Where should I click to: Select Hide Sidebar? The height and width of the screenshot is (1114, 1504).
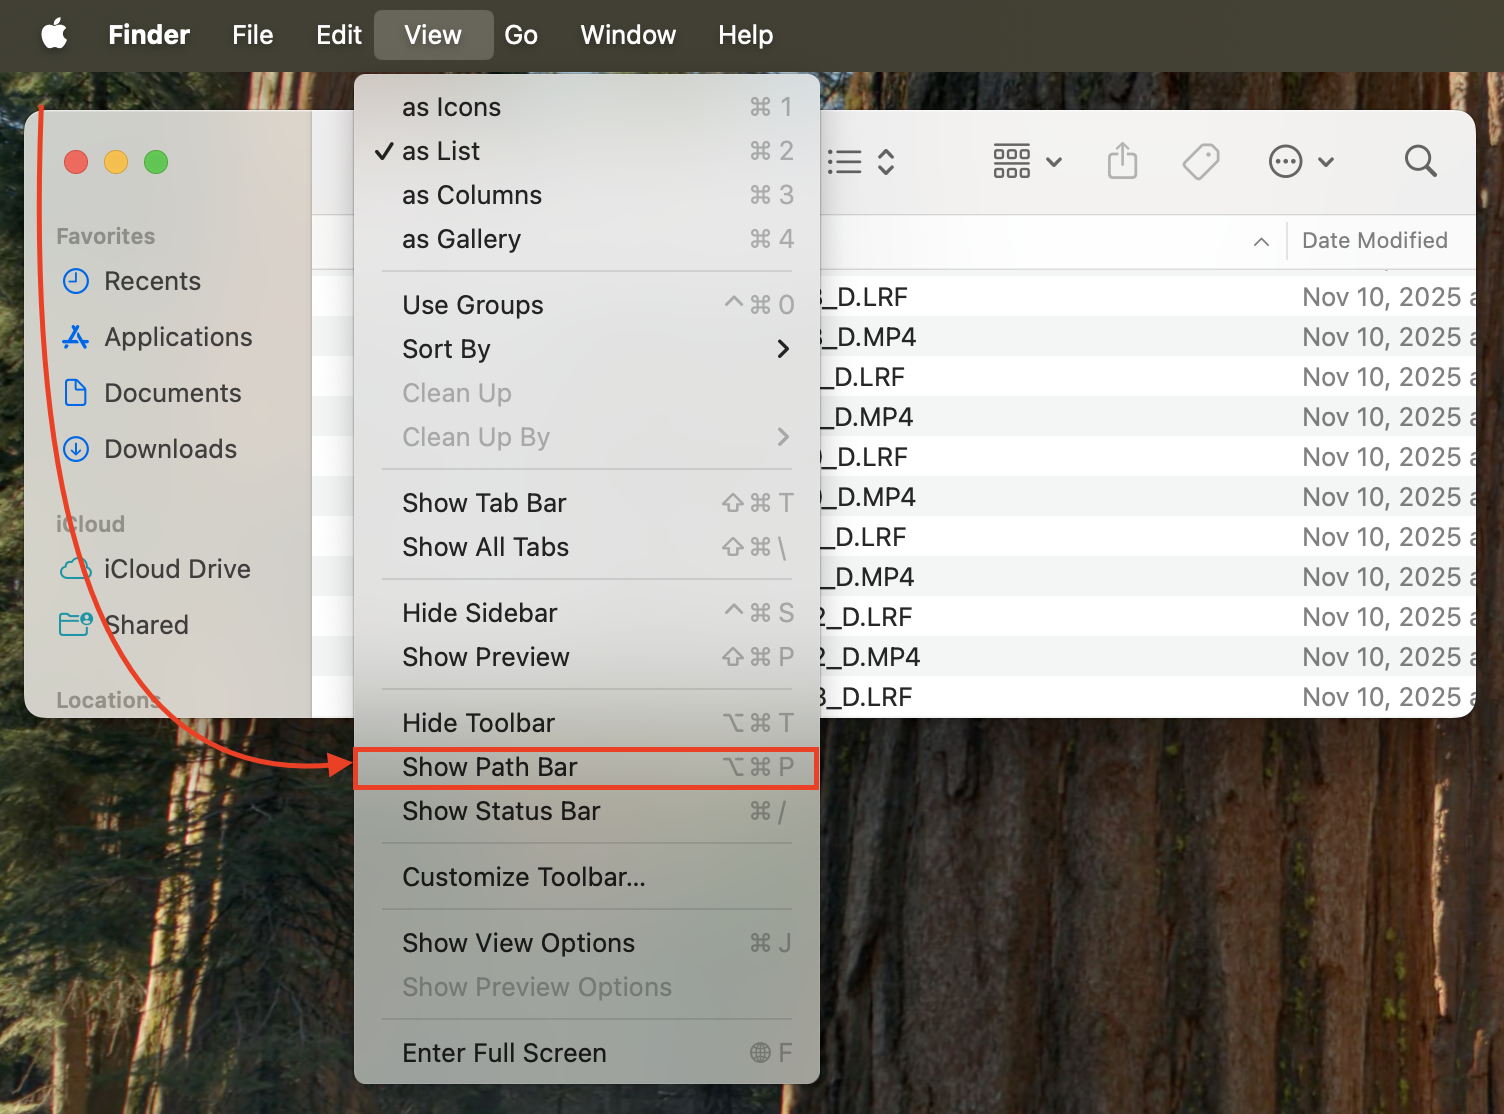pyautogui.click(x=587, y=613)
